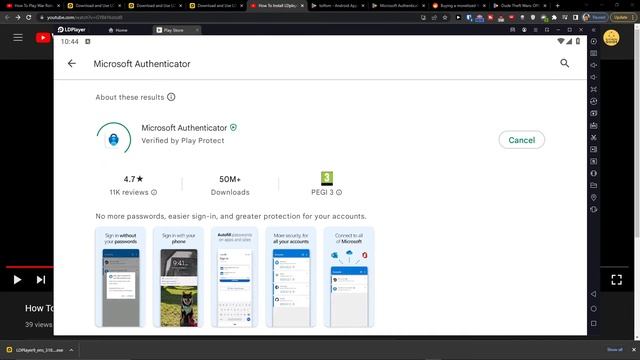The width and height of the screenshot is (640, 360).
Task: Go back from the Play Store results
Action: [x=72, y=64]
